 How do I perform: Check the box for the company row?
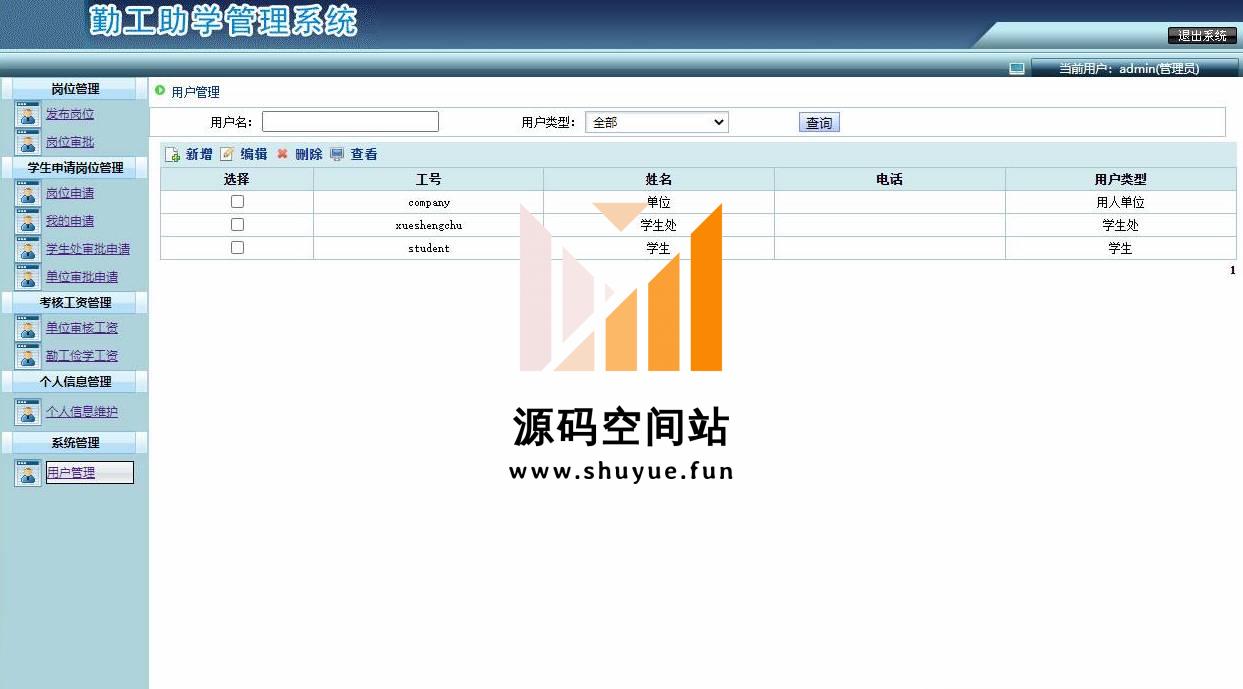point(237,201)
